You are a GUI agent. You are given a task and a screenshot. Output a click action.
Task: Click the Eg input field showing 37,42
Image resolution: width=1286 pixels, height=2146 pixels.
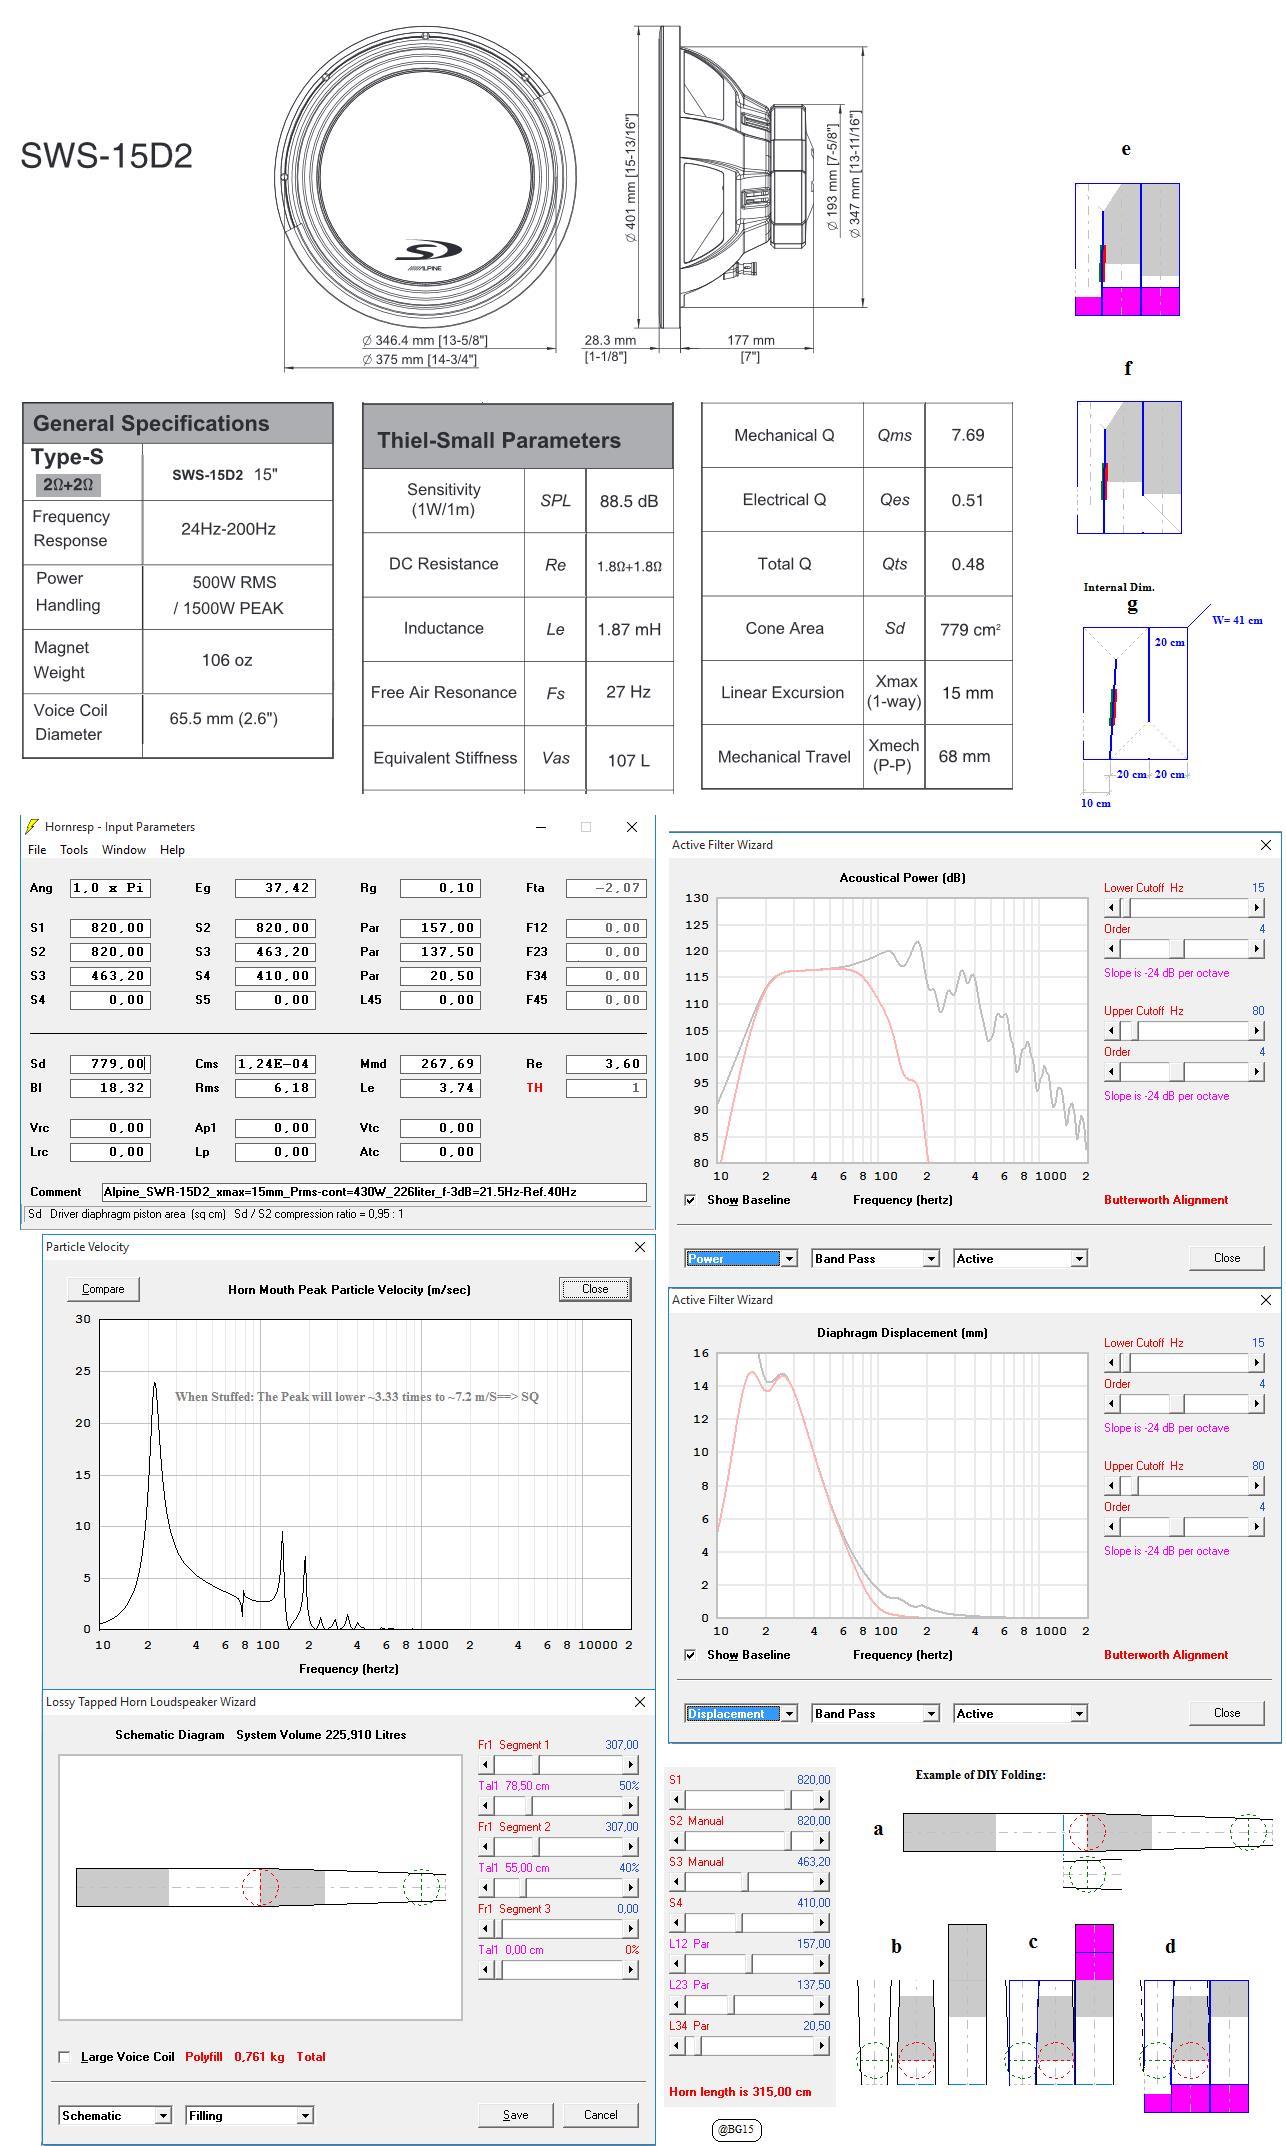tap(275, 888)
